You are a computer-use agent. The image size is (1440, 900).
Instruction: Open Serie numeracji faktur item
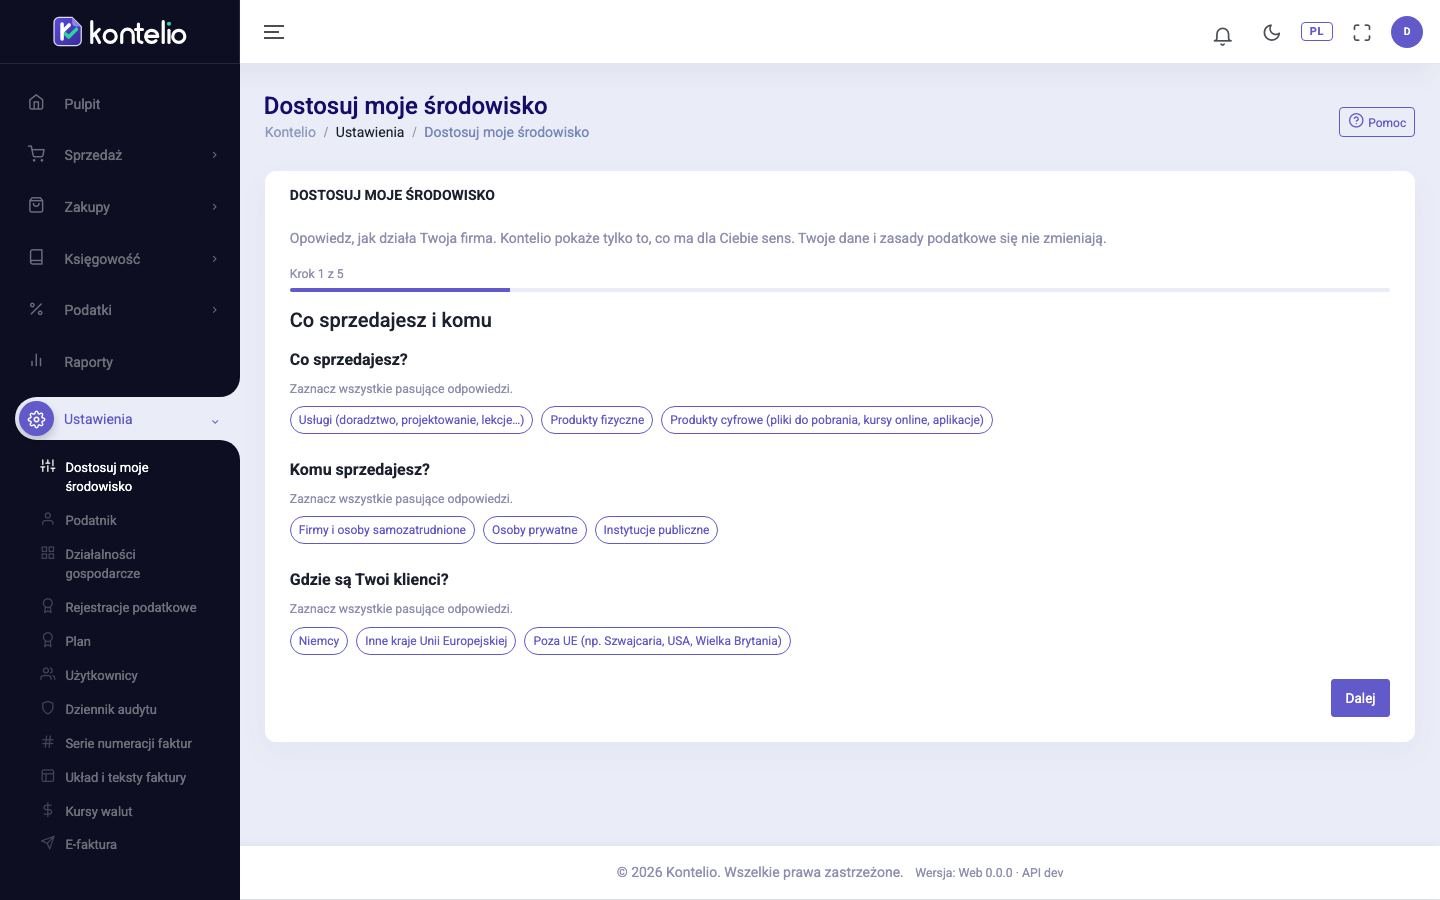(x=128, y=743)
